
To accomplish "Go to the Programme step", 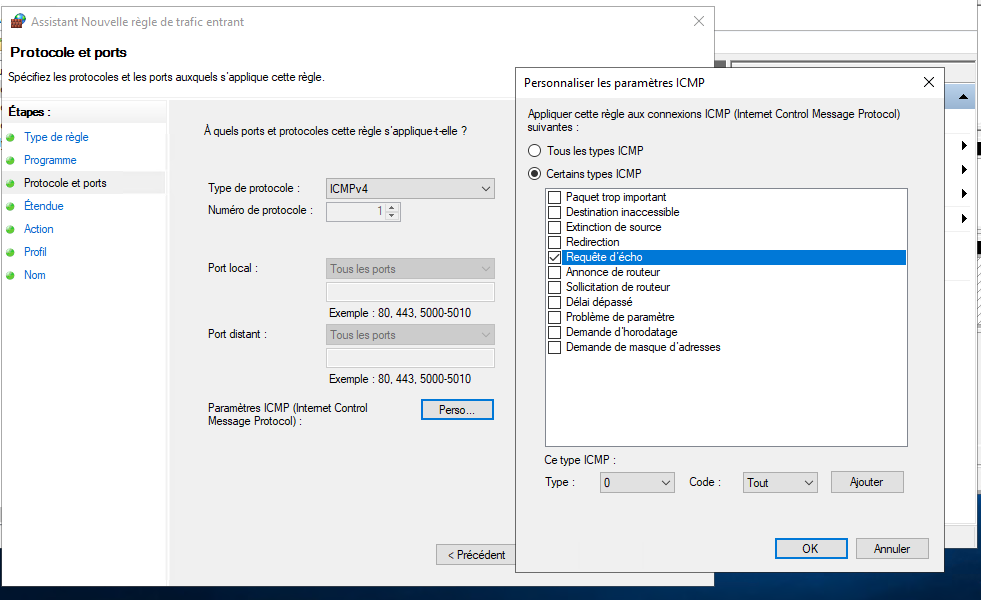I will [50, 160].
